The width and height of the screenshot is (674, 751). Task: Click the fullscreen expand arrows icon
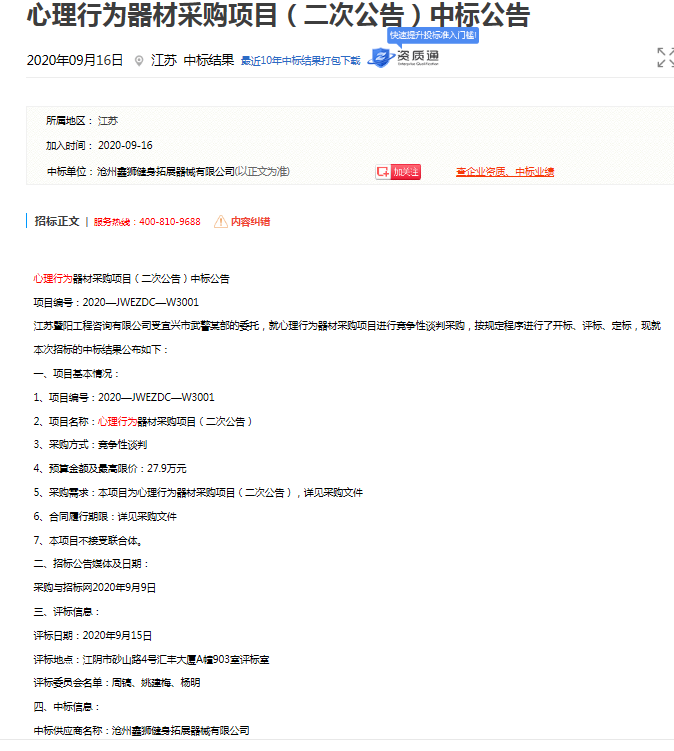[x=665, y=57]
